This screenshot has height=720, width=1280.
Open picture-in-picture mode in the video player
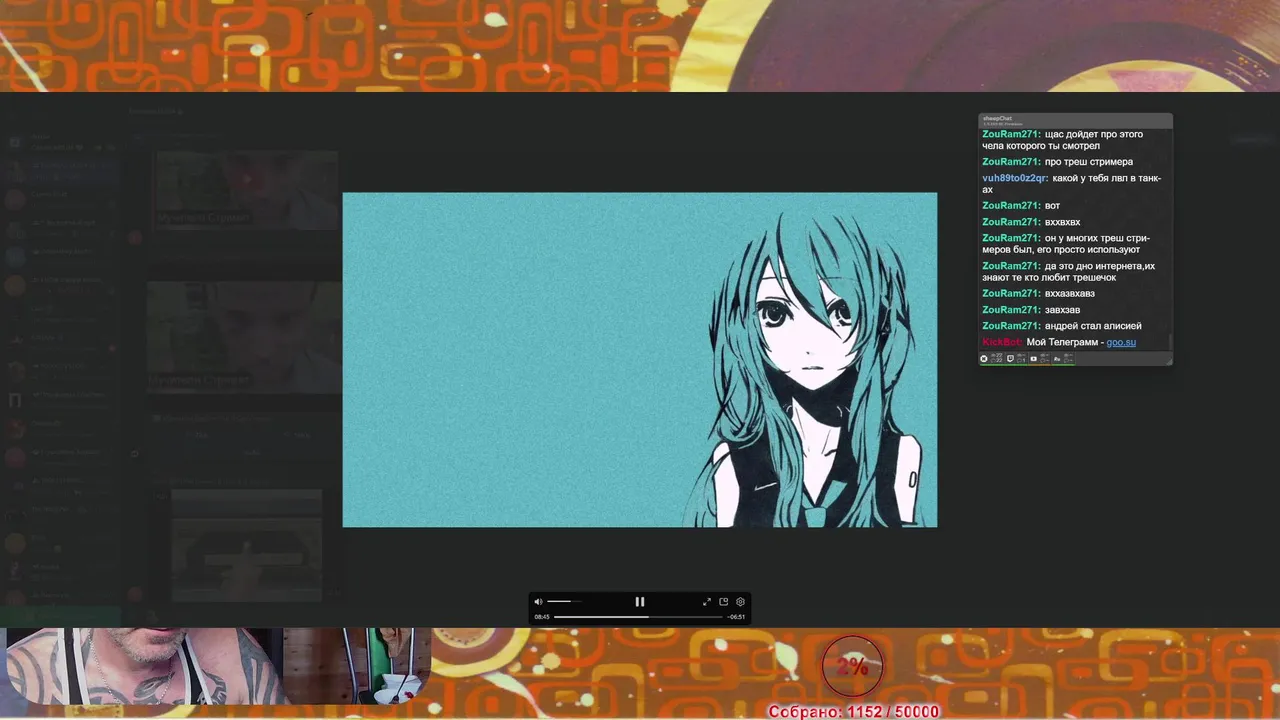[724, 601]
